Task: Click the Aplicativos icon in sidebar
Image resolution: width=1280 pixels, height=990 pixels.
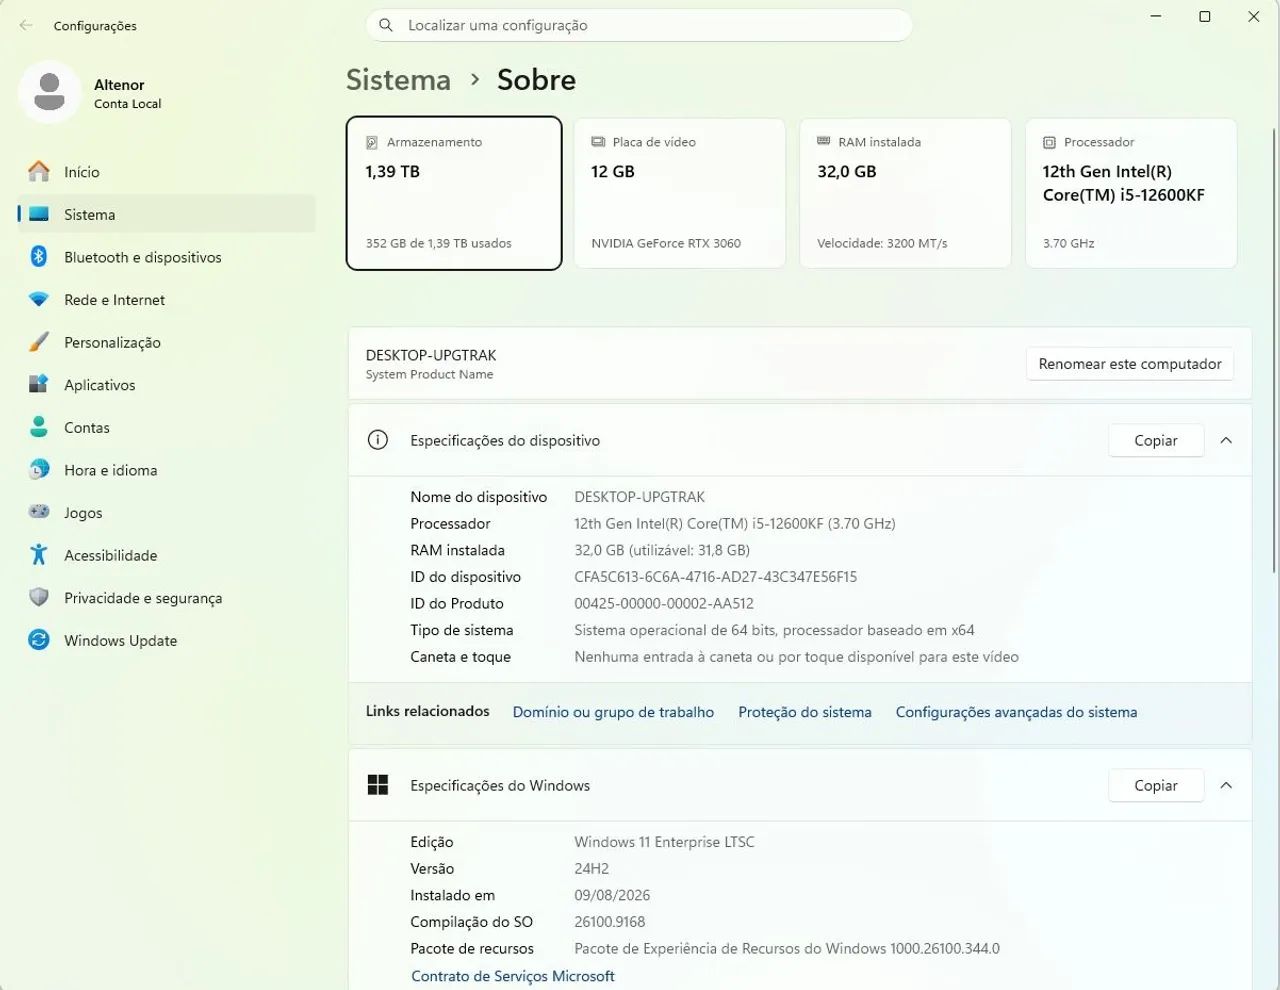Action: [x=39, y=385]
